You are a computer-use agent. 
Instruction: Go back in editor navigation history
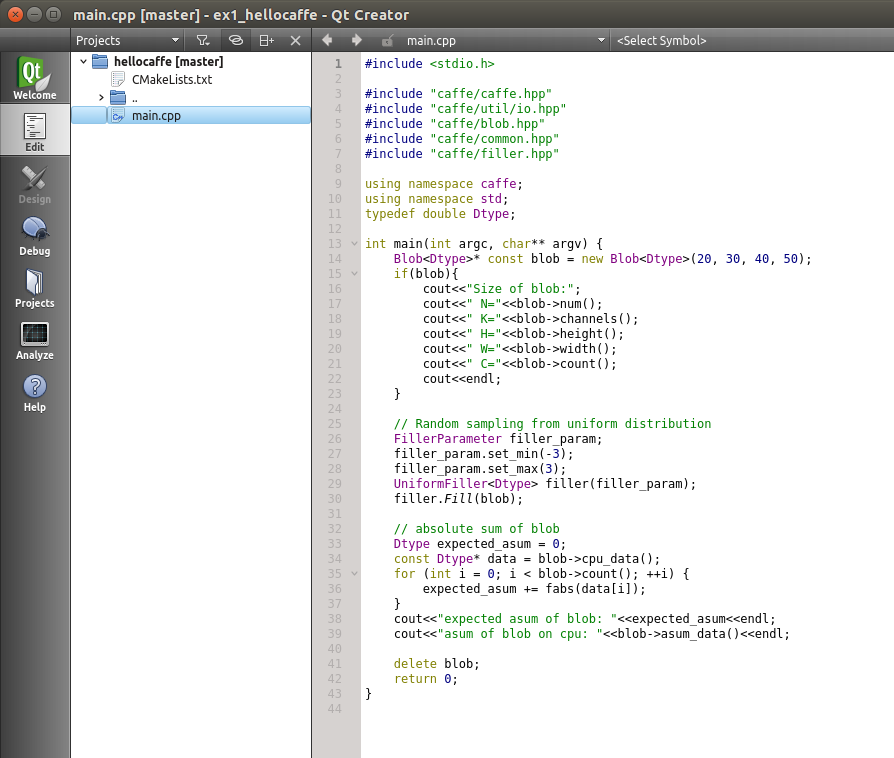tap(327, 40)
